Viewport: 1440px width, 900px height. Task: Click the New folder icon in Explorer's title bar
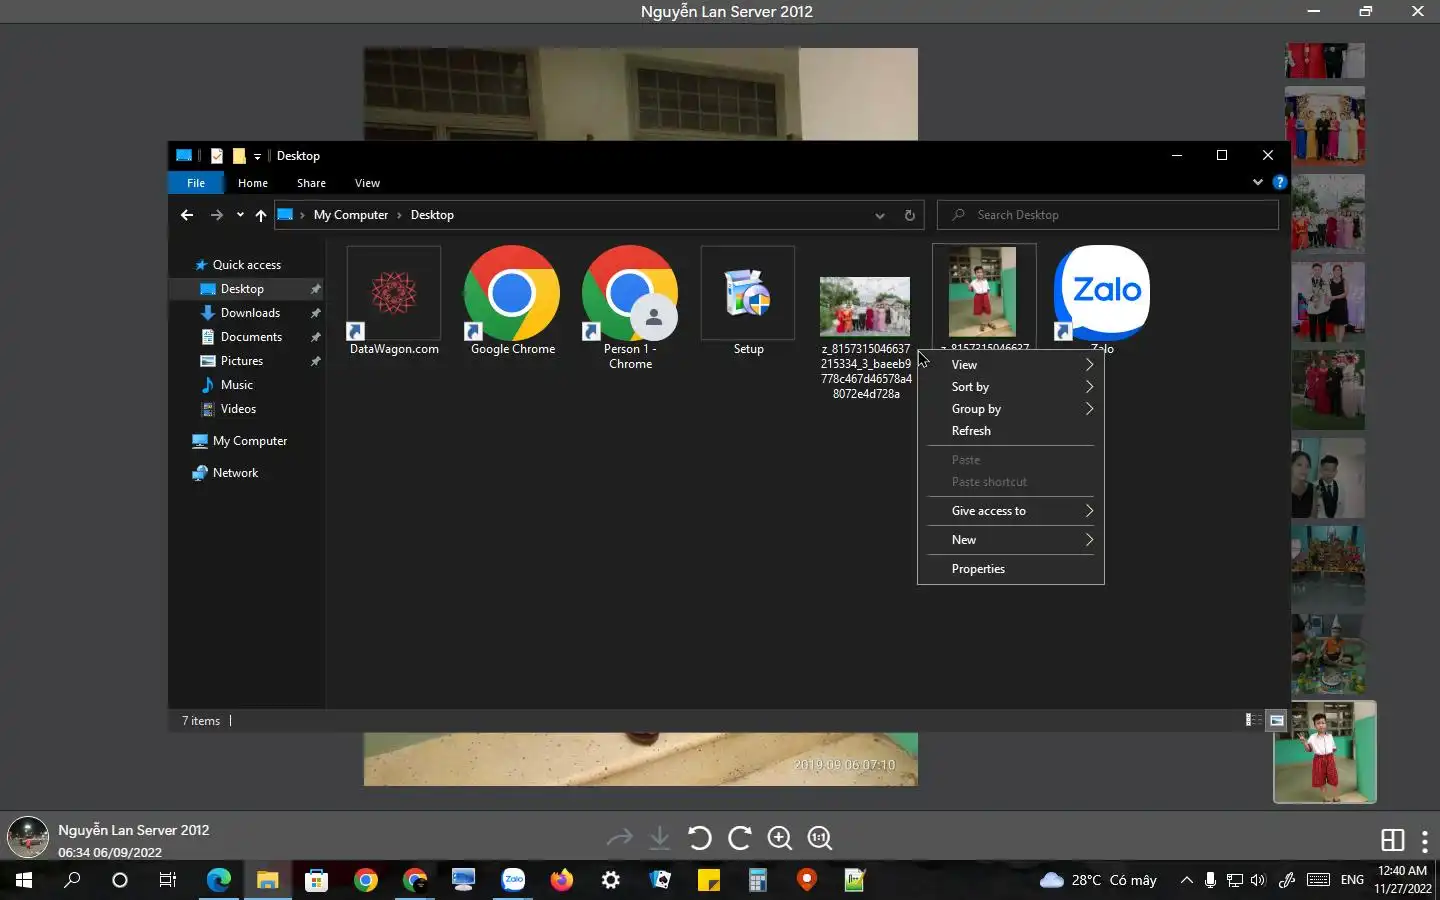tap(239, 156)
